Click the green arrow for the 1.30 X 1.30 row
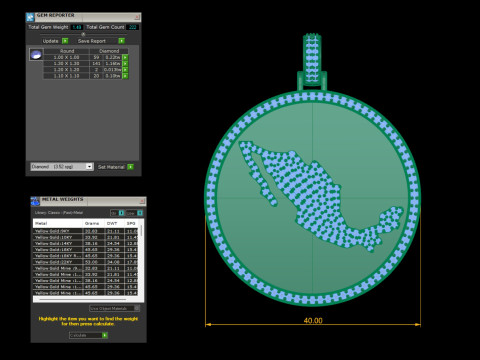 click(125, 63)
